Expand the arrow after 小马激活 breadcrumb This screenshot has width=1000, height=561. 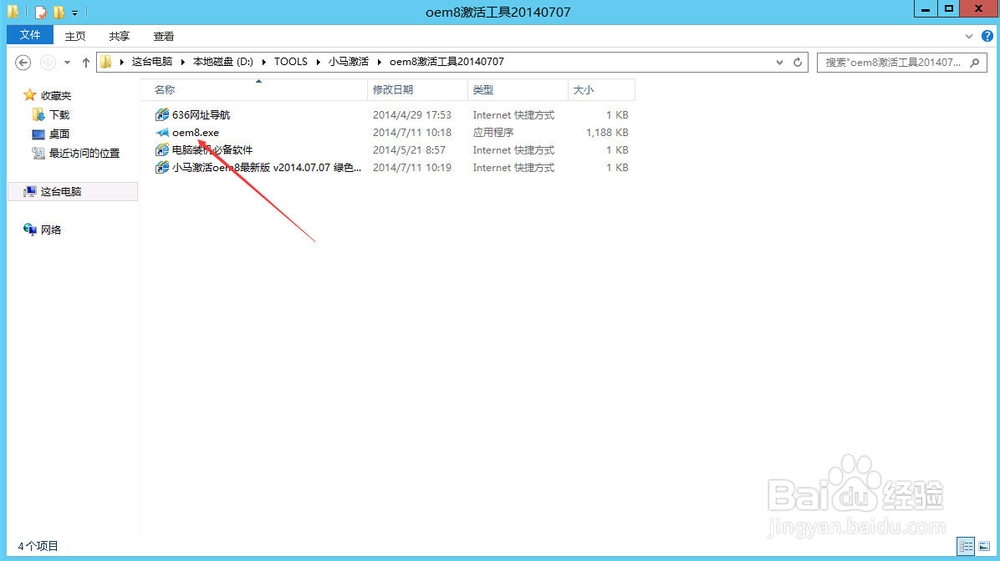click(379, 62)
